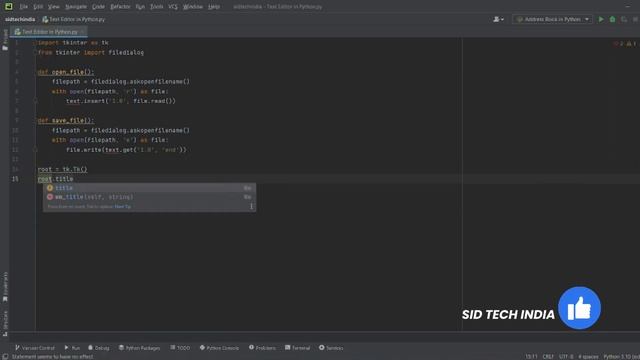
Task: Open the Run menu in menu bar
Action: point(140,7)
